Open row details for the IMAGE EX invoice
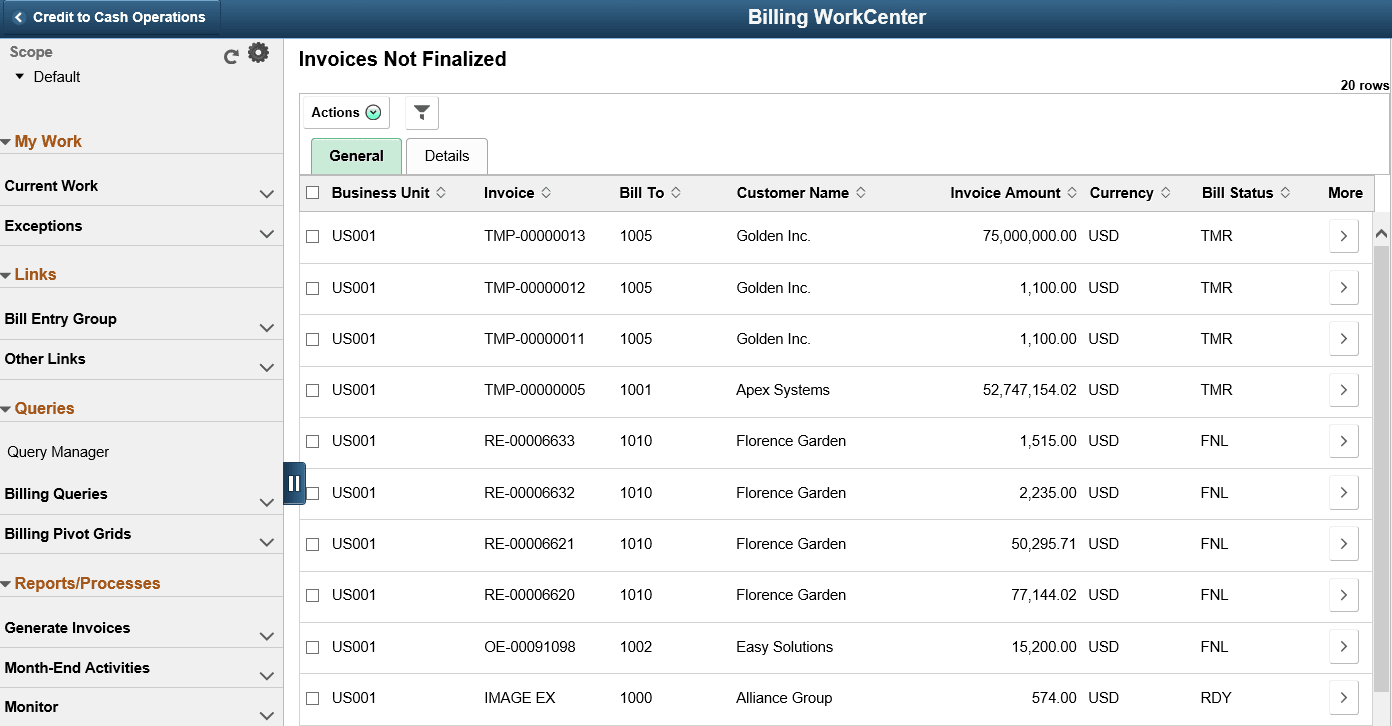1392x726 pixels. click(1343, 697)
